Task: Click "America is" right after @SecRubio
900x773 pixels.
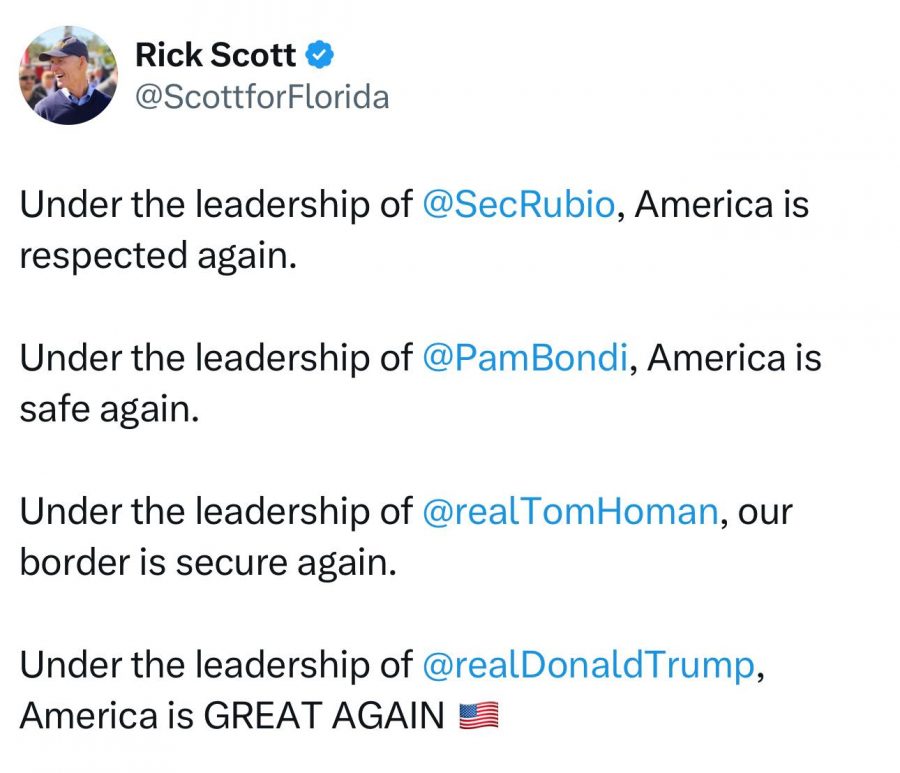Action: pos(721,205)
